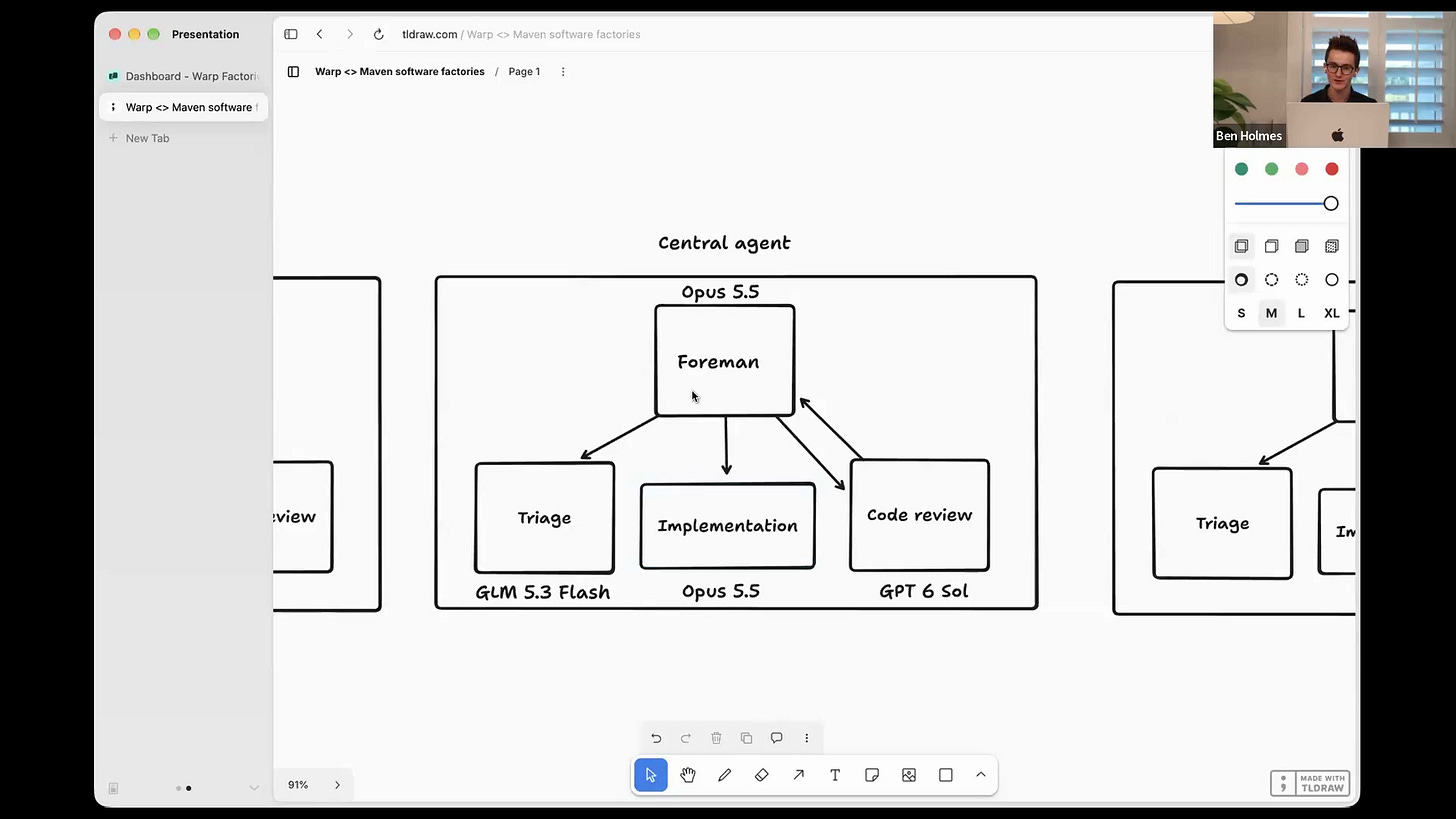
Task: Click the Made with tldraw badge
Action: click(x=1310, y=783)
